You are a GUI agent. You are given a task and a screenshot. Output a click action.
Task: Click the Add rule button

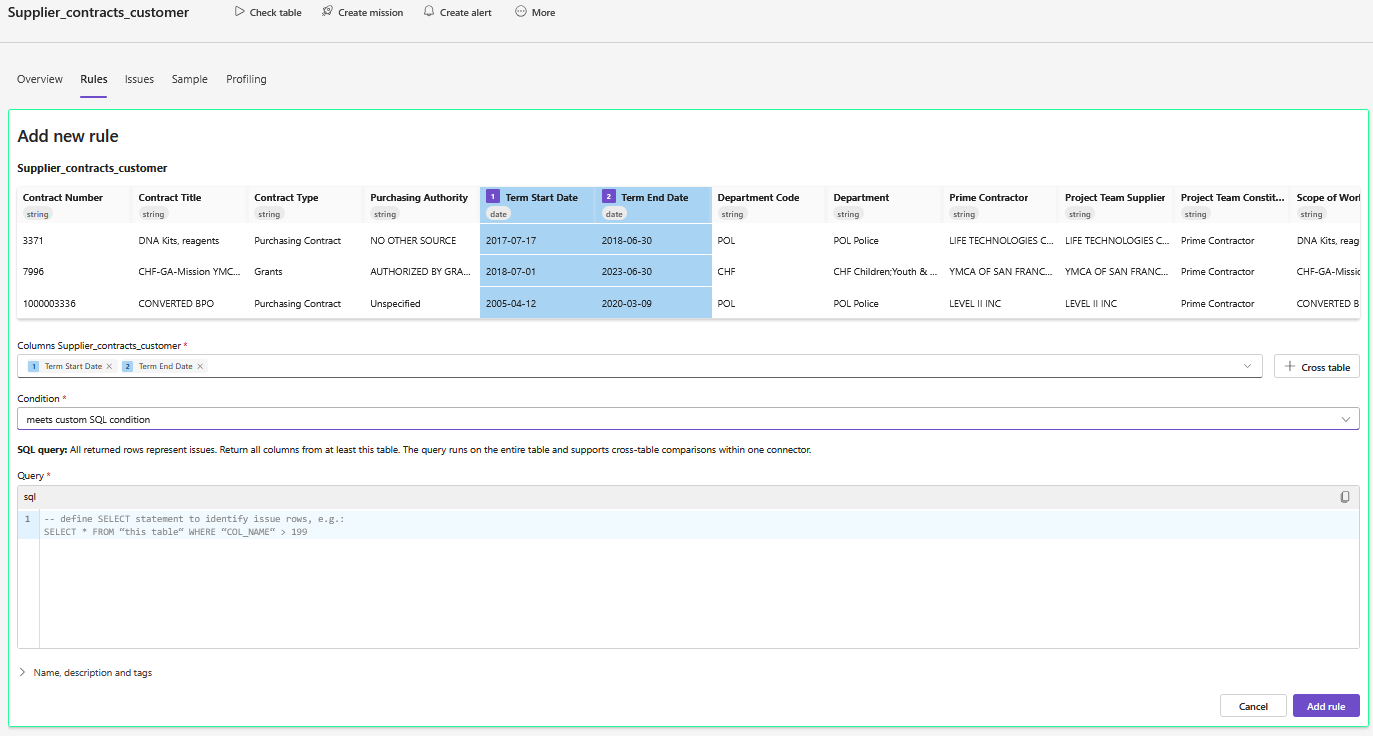coord(1325,706)
